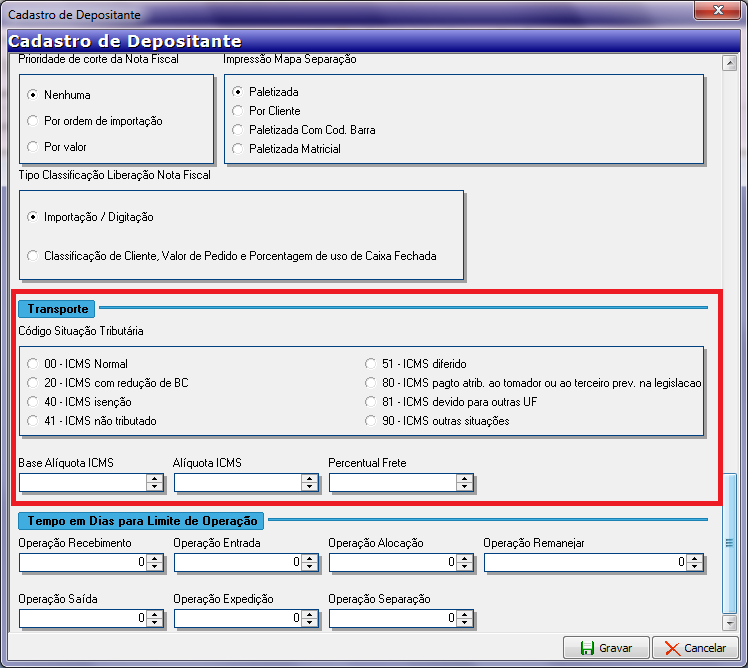Viewport: 748px width, 668px height.
Task: Increase Operação Expedição days
Action: point(310,615)
